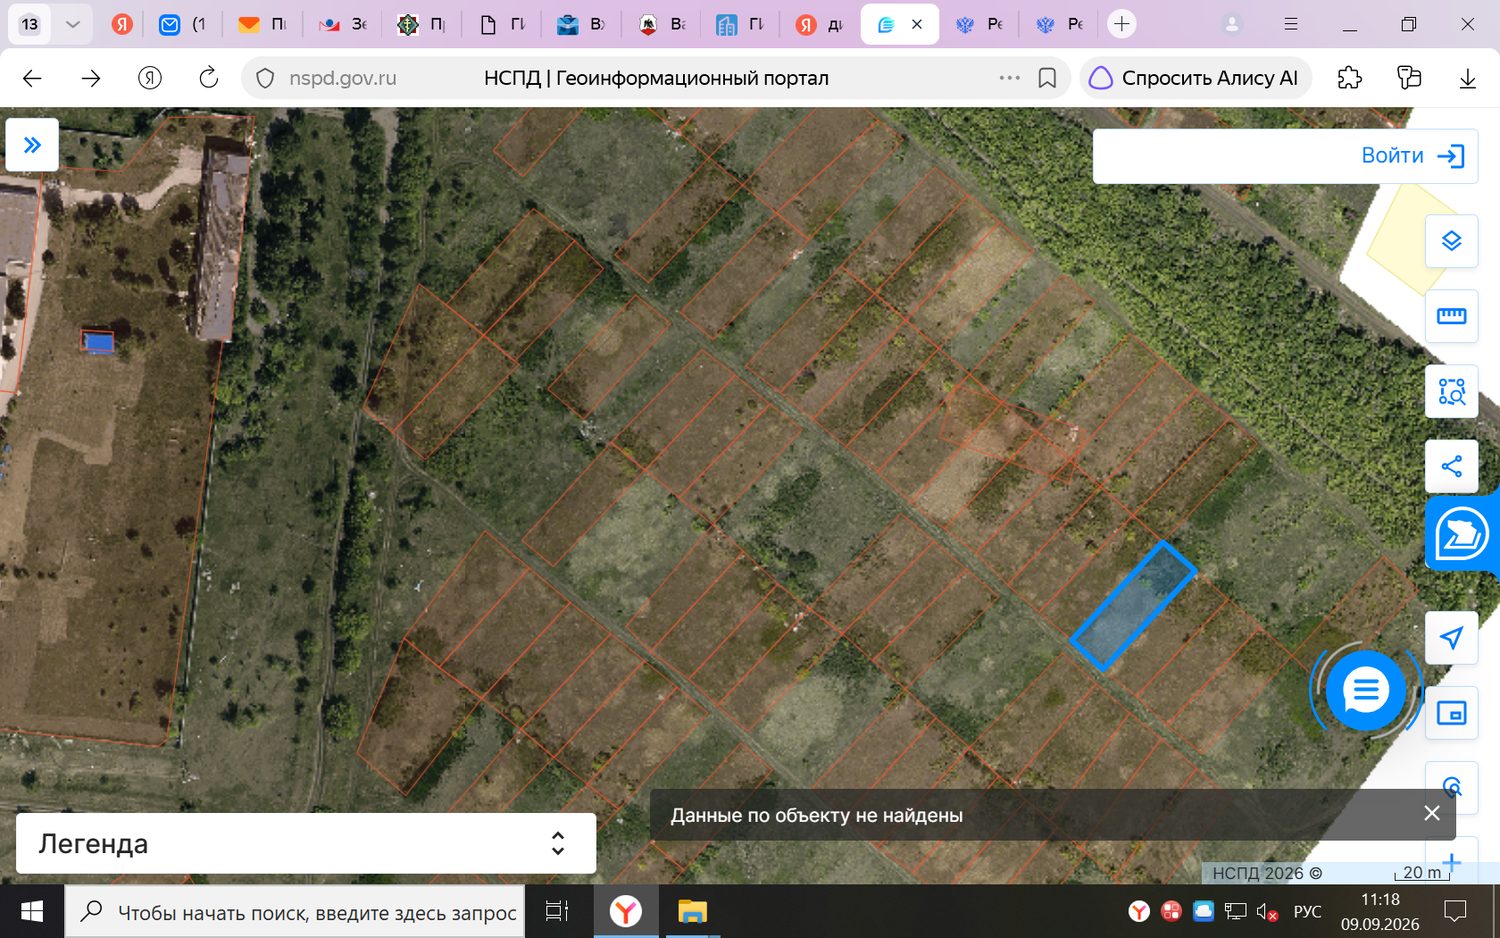Go forward to the next page
This screenshot has height=938, width=1500.
pyautogui.click(x=91, y=78)
